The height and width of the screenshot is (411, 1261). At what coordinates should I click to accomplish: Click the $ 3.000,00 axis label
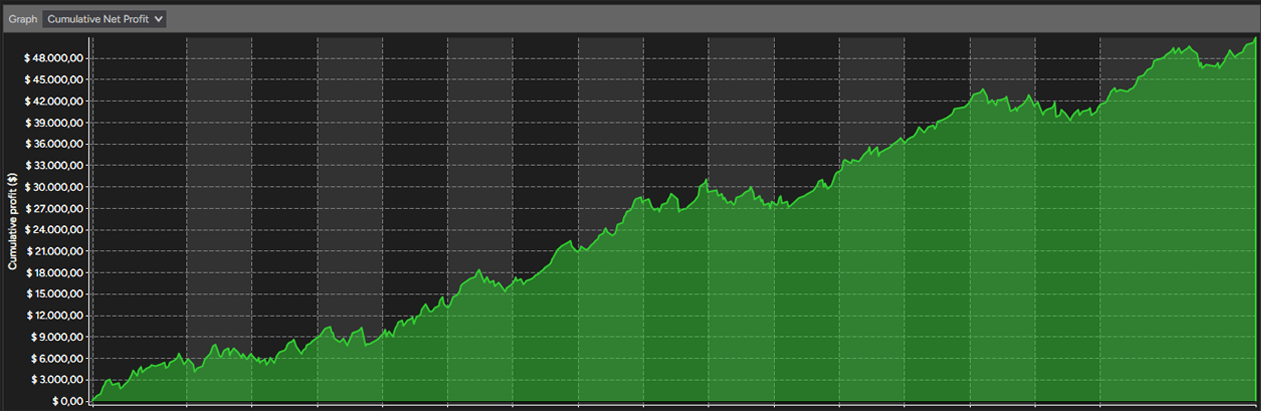click(59, 380)
